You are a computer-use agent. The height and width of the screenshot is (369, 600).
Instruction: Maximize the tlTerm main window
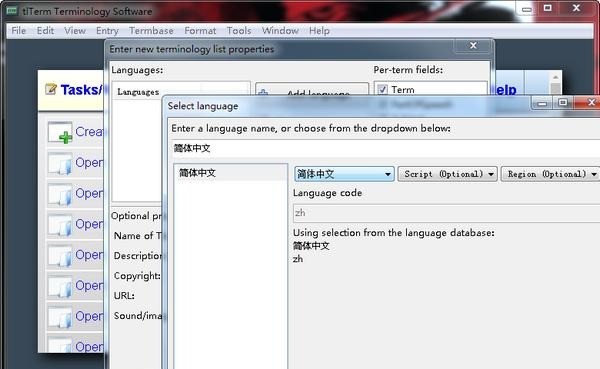pyautogui.click(x=548, y=8)
